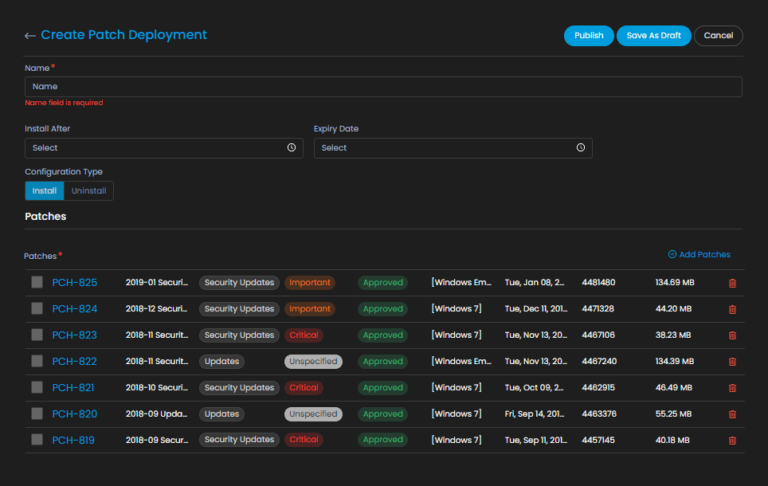Check the checkbox for PCH-825
The image size is (768, 486).
click(x=37, y=283)
